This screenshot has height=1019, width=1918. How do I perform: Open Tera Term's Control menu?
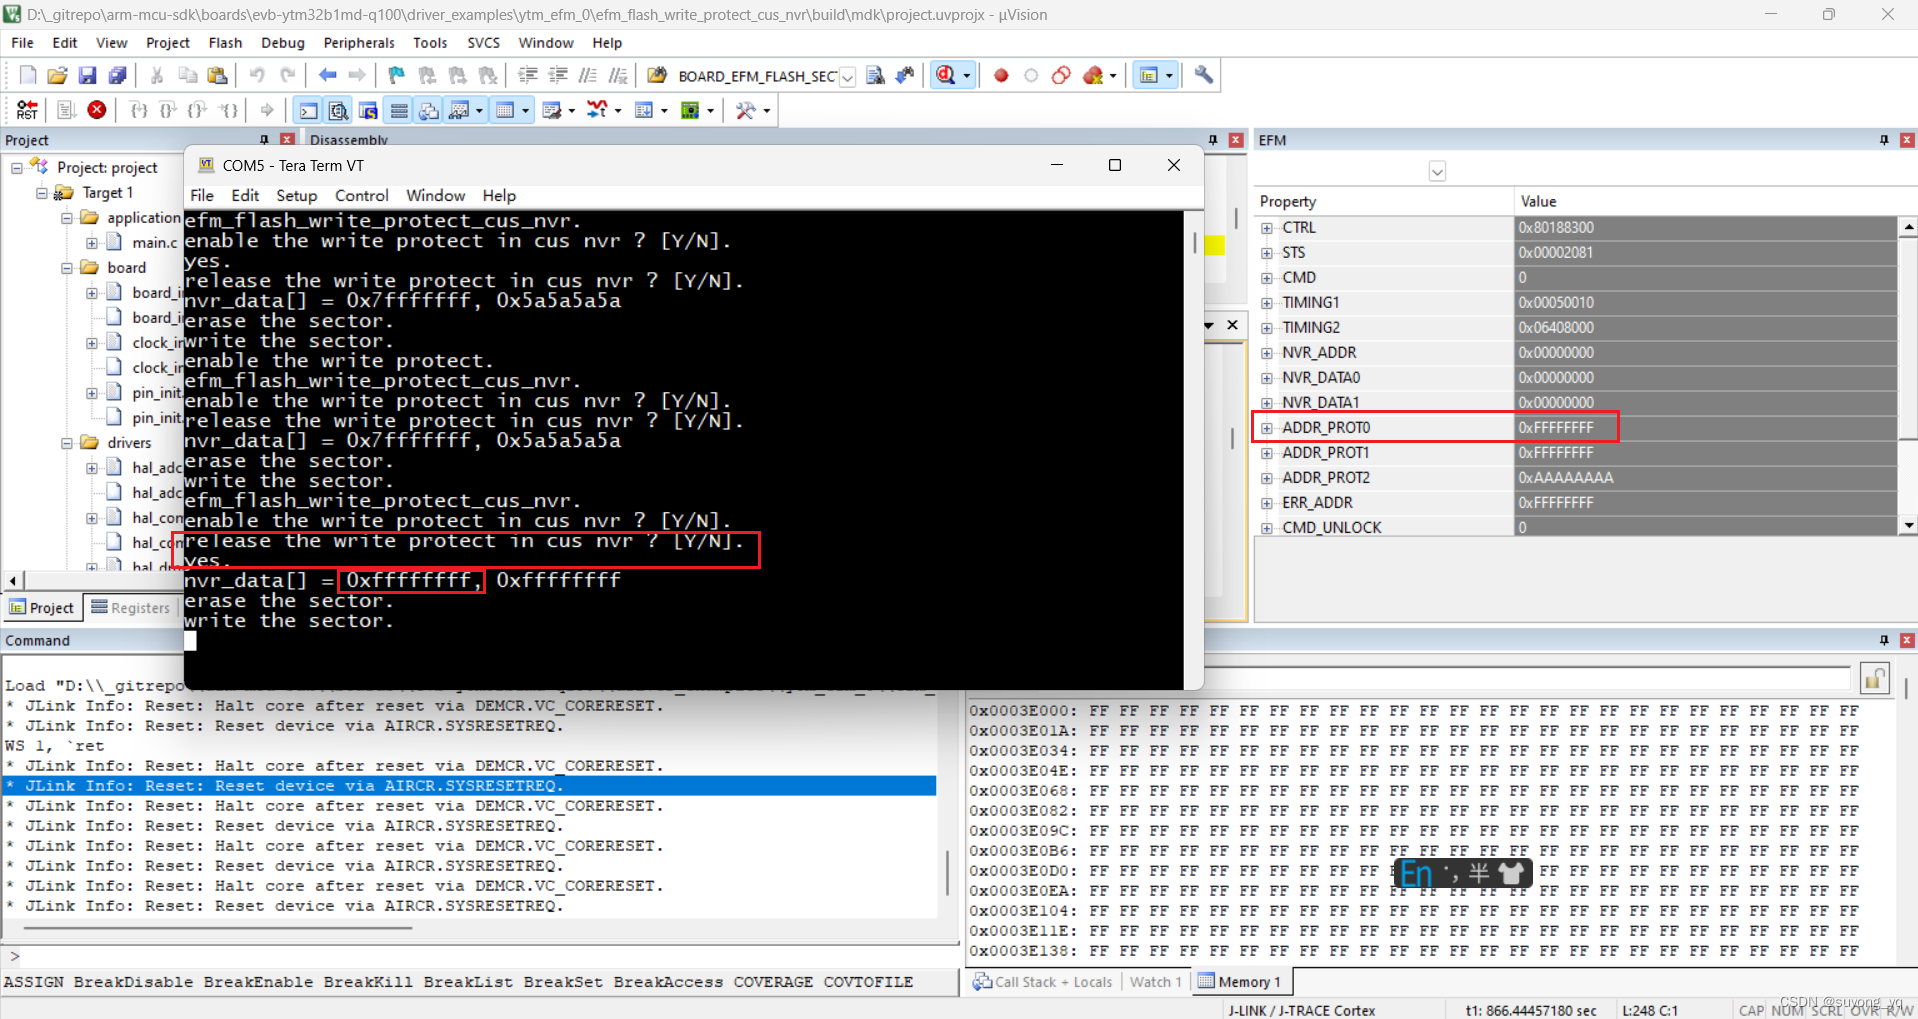click(x=361, y=196)
